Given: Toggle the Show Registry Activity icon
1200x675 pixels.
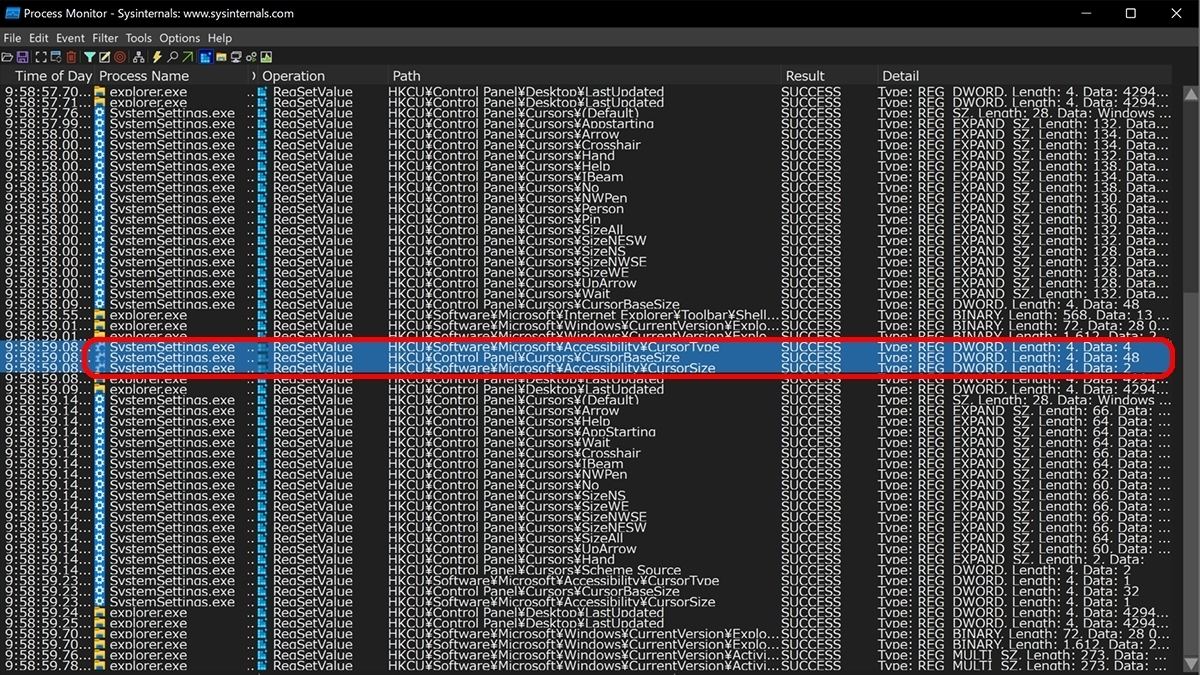Looking at the screenshot, I should (206, 57).
